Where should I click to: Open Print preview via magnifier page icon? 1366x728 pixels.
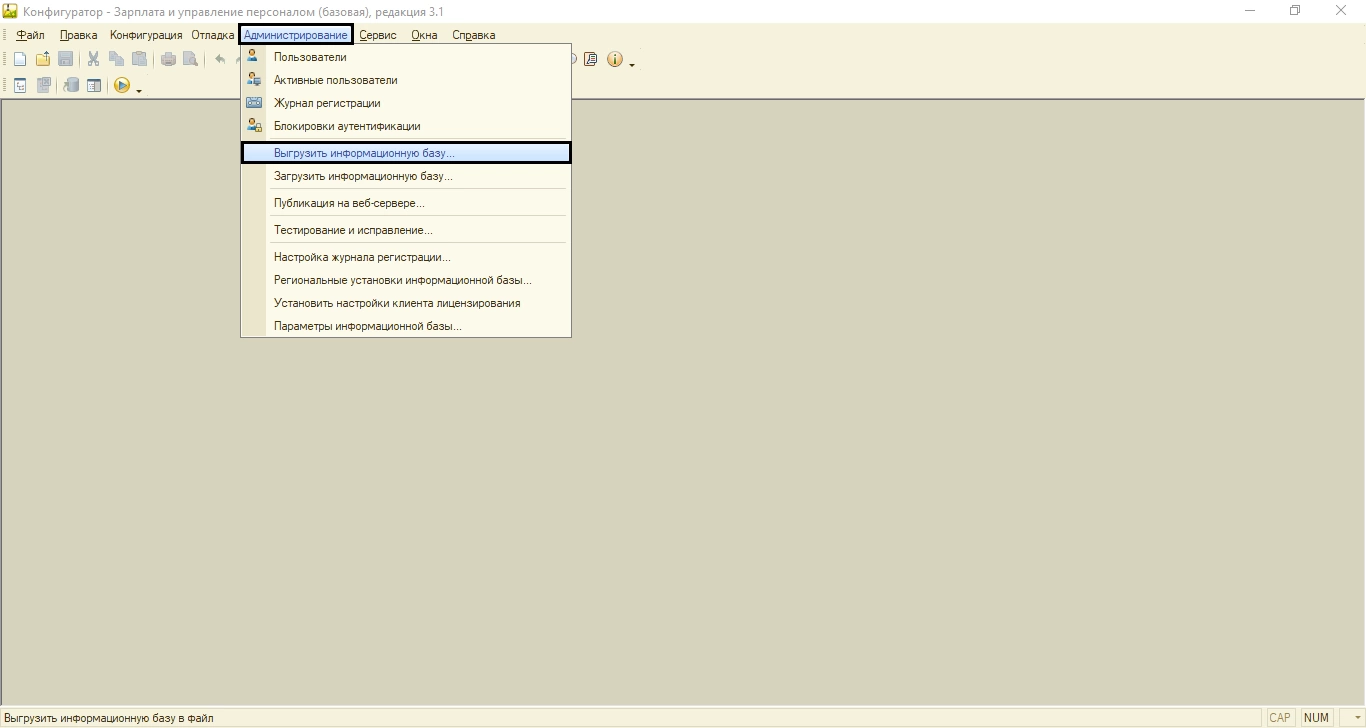tap(190, 60)
